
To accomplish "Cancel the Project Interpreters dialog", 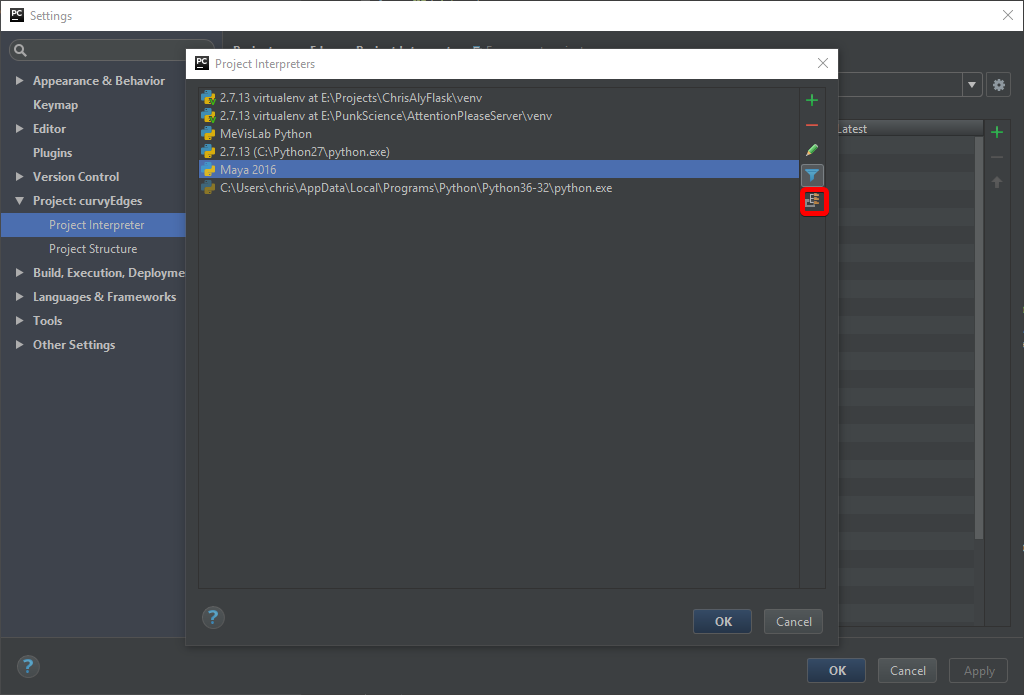I will pos(793,621).
